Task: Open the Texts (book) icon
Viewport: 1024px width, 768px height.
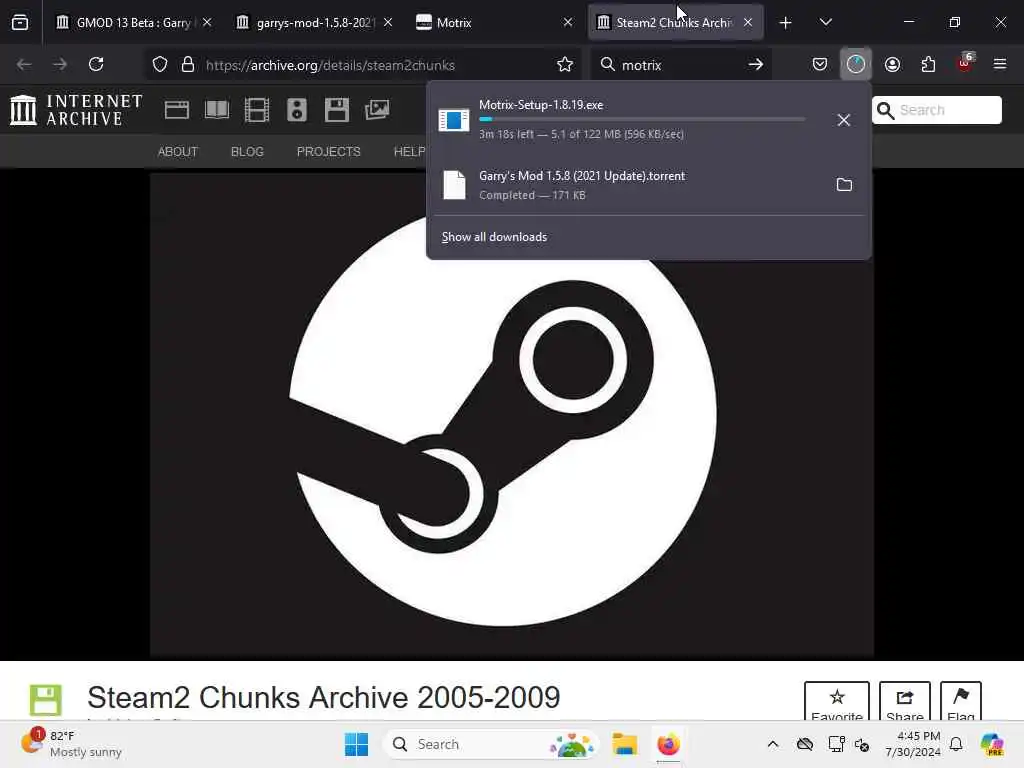Action: (217, 110)
